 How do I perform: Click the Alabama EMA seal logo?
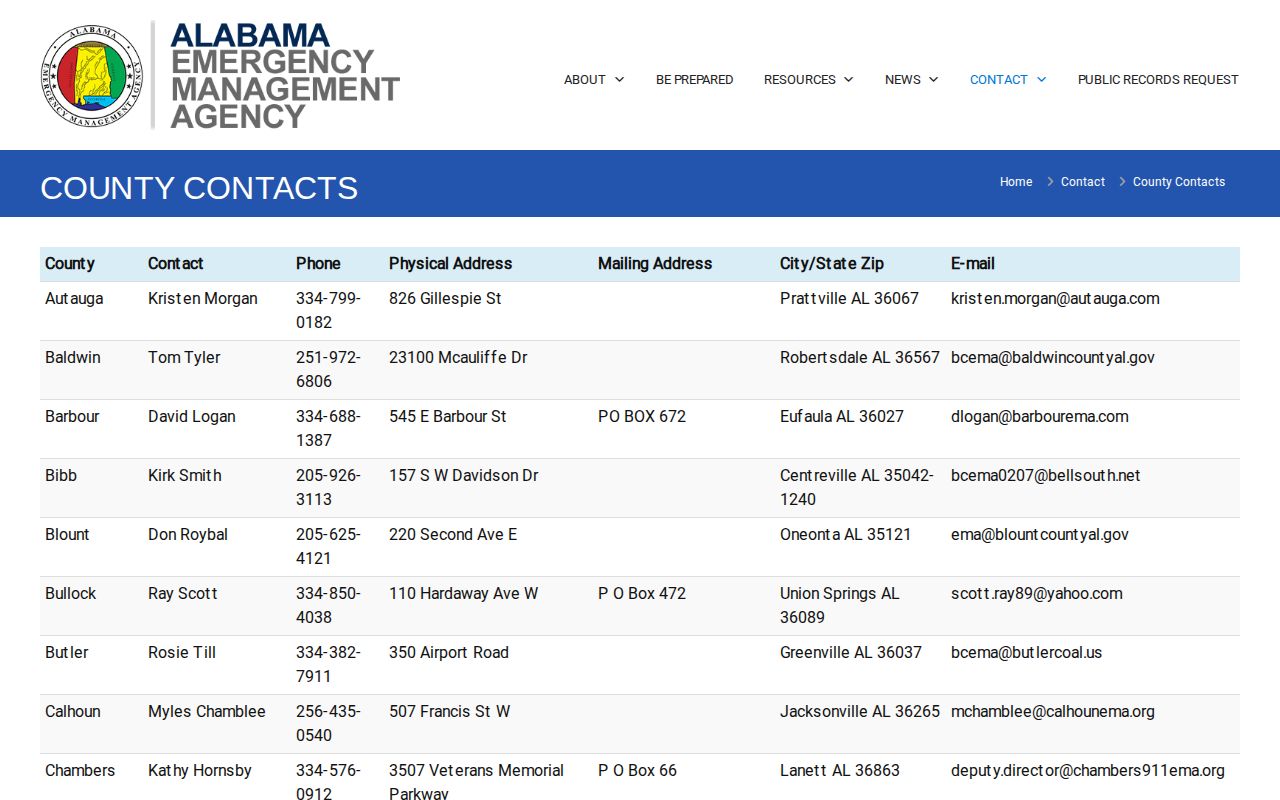[x=92, y=76]
